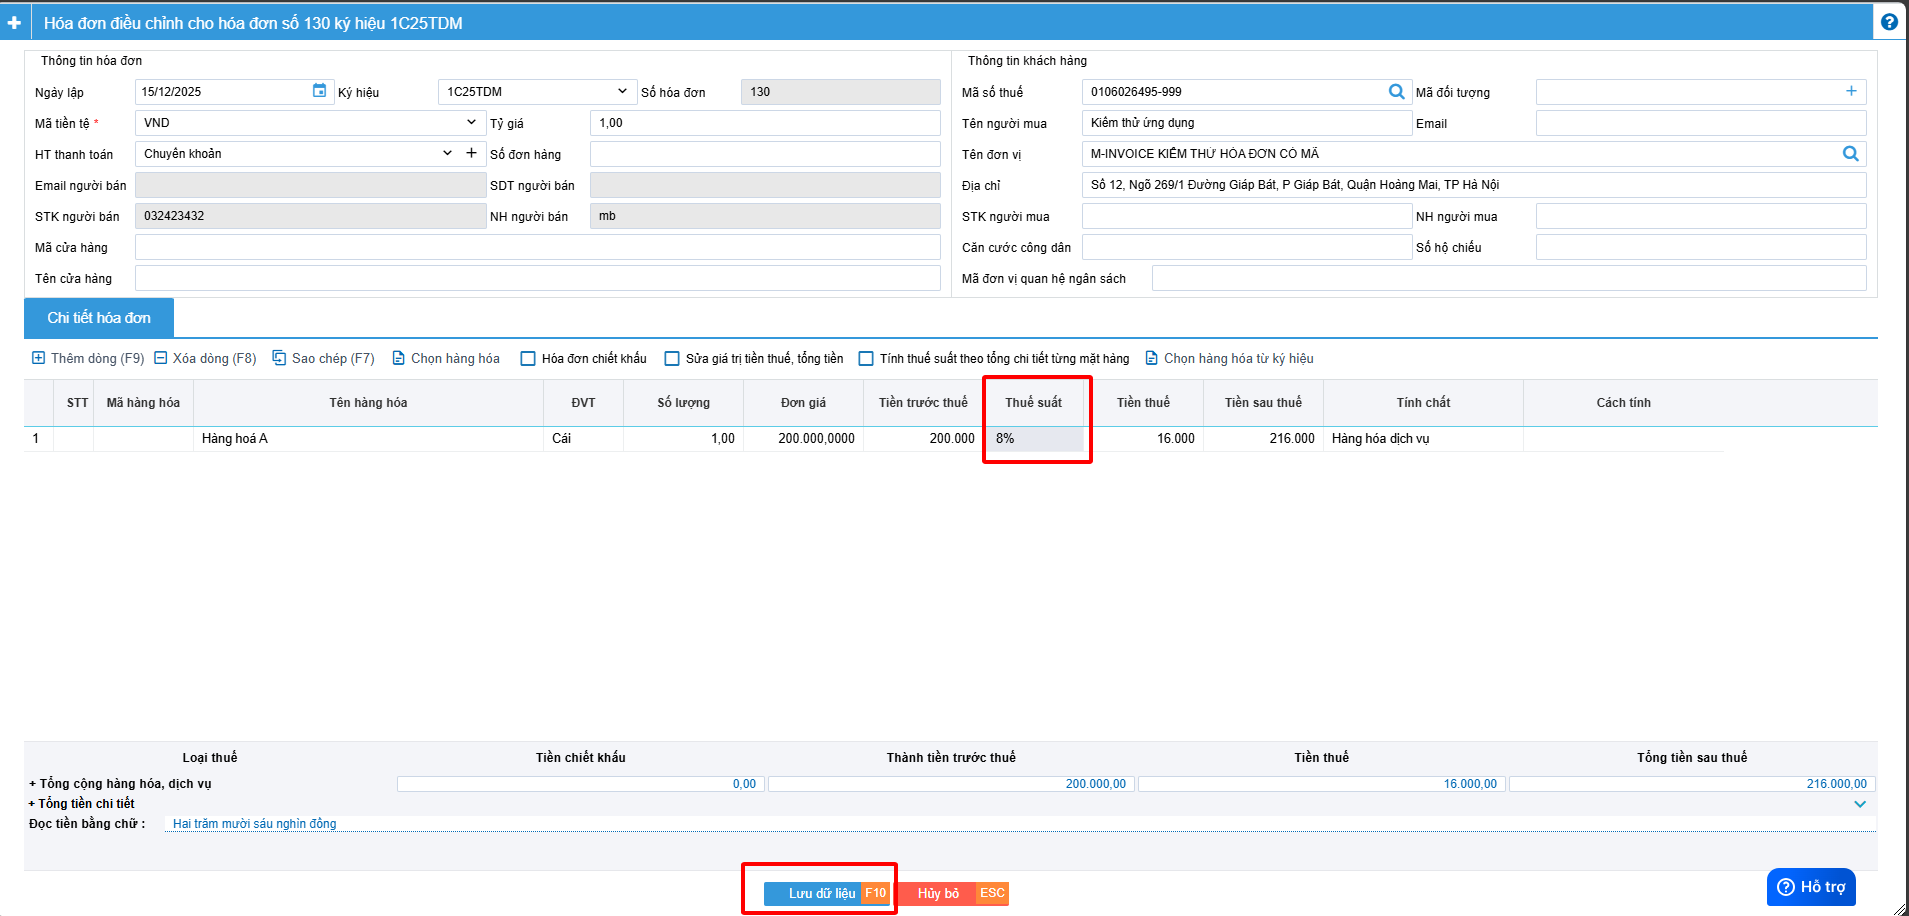
Task: Add a payment method with plus icon
Action: tap(471, 153)
